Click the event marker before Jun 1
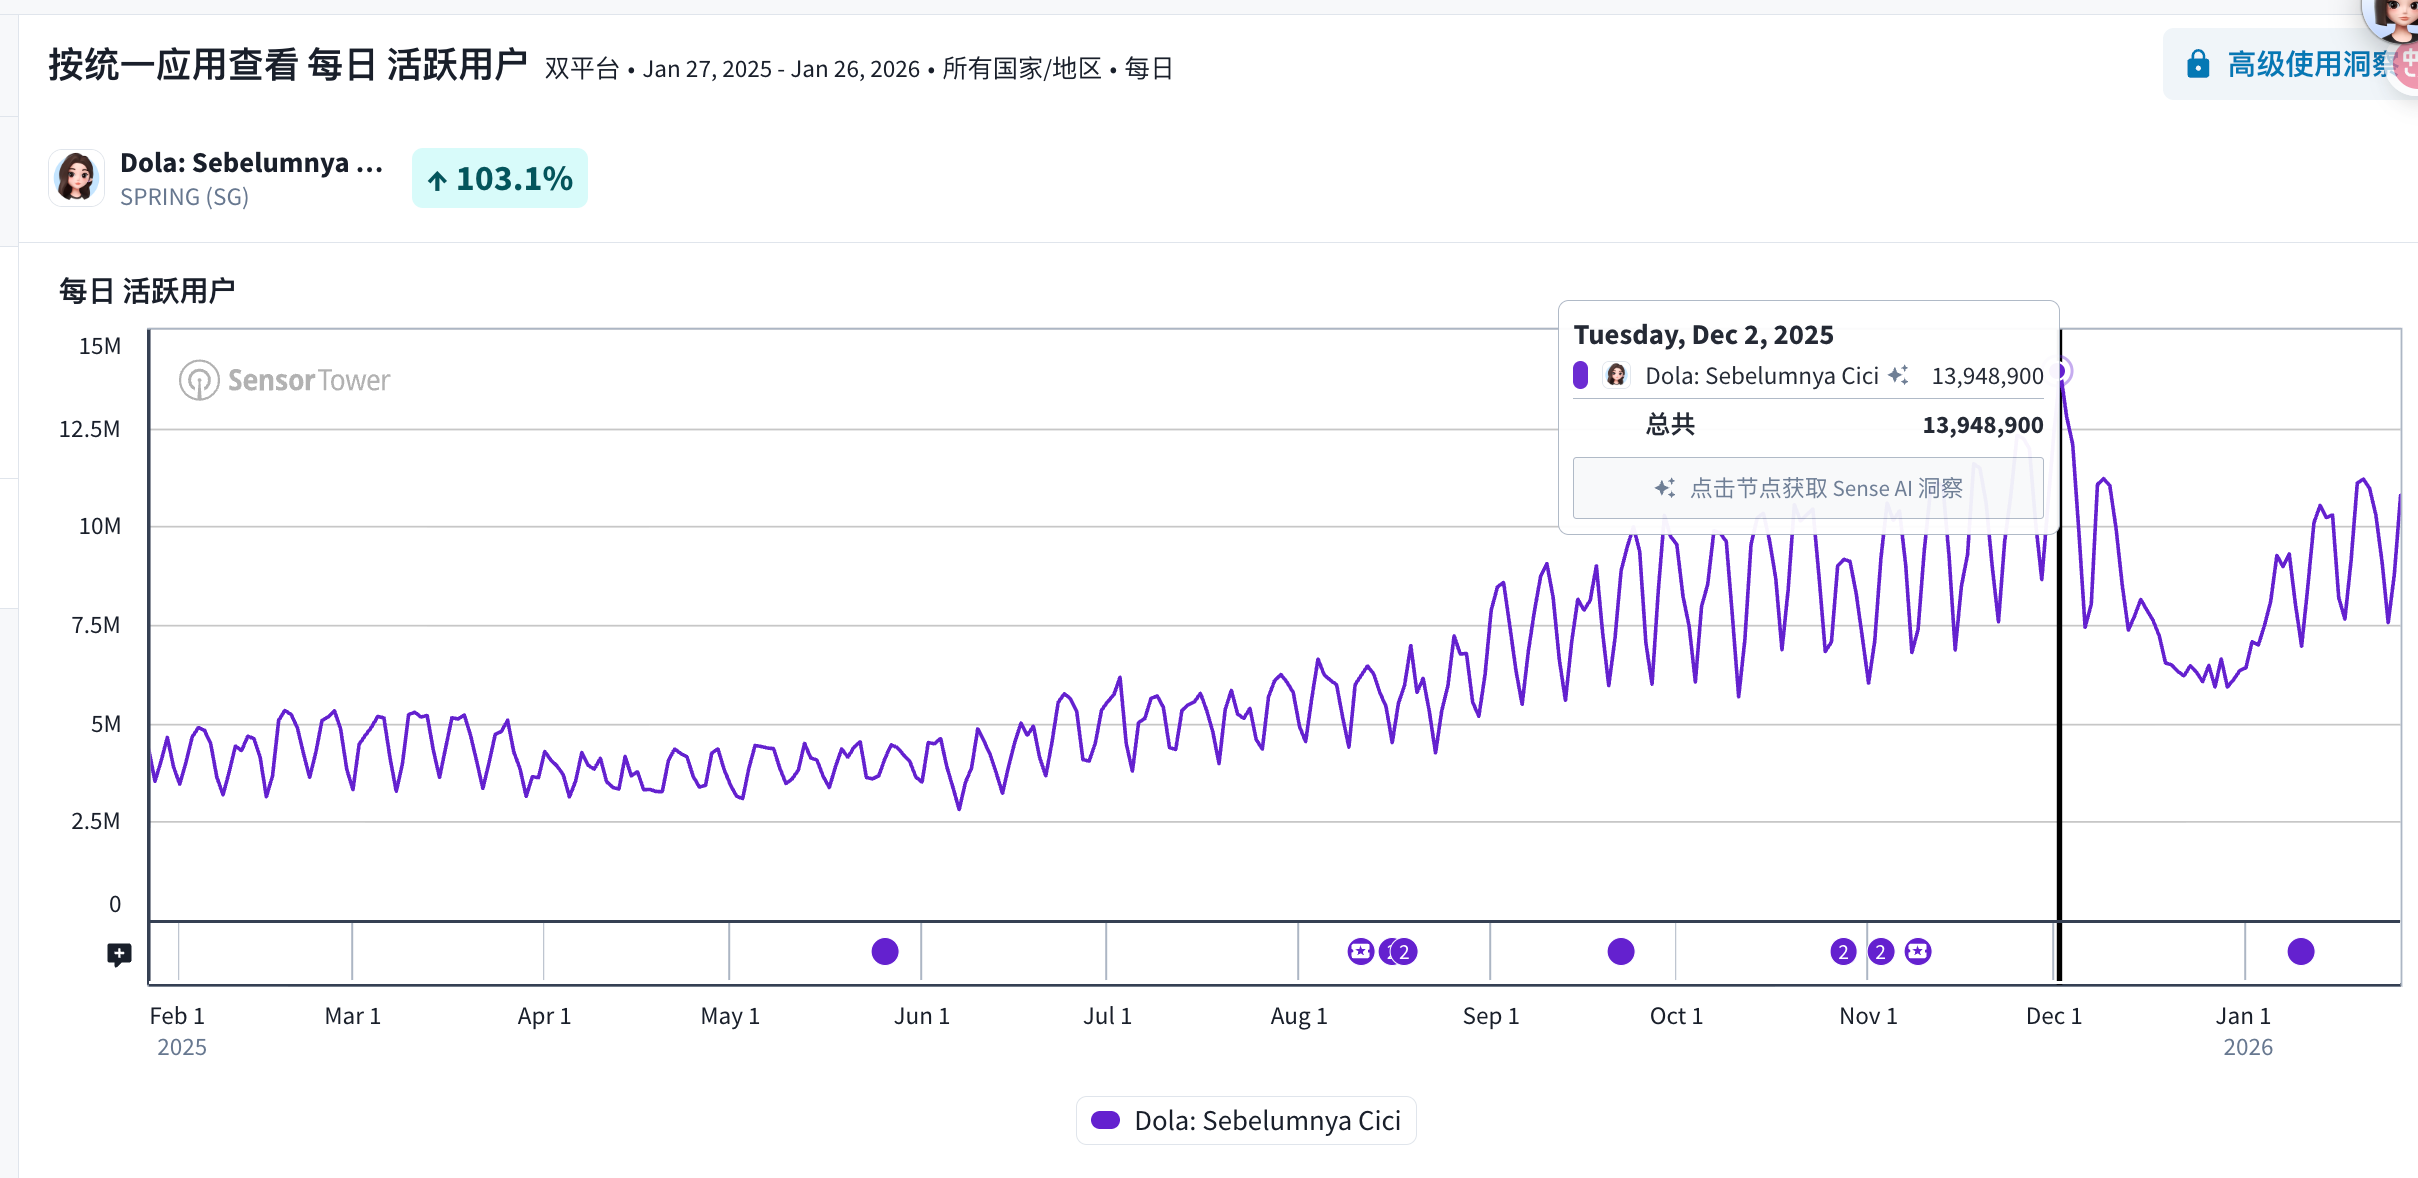 [x=884, y=951]
